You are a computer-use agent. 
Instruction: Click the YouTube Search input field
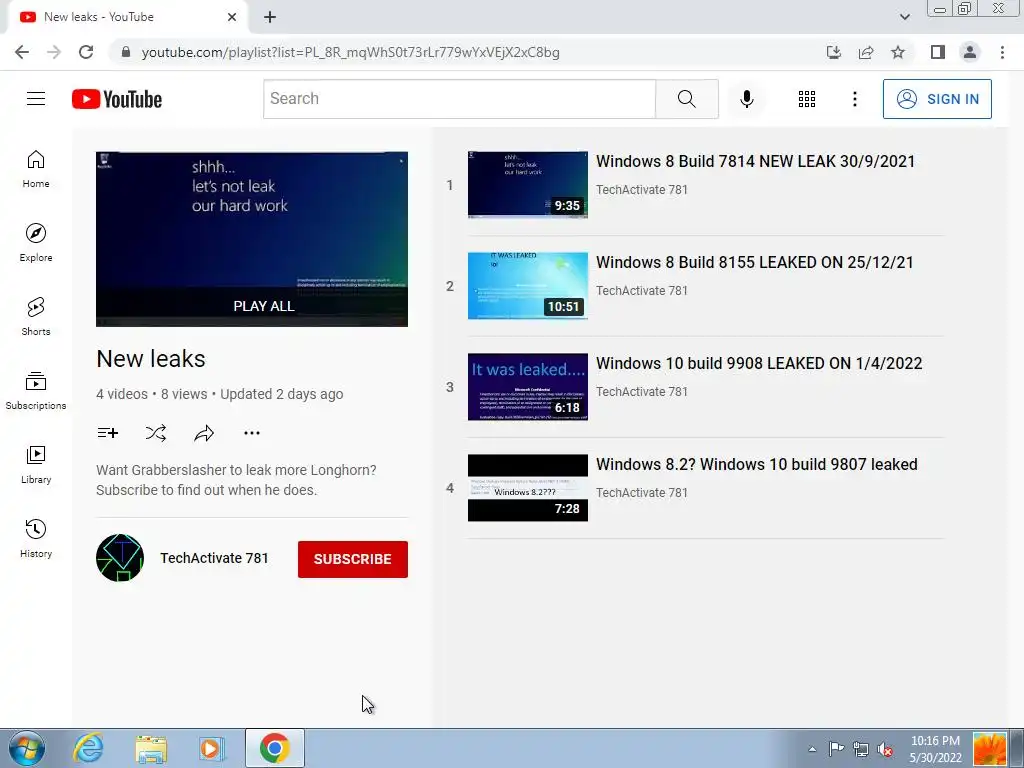point(459,99)
